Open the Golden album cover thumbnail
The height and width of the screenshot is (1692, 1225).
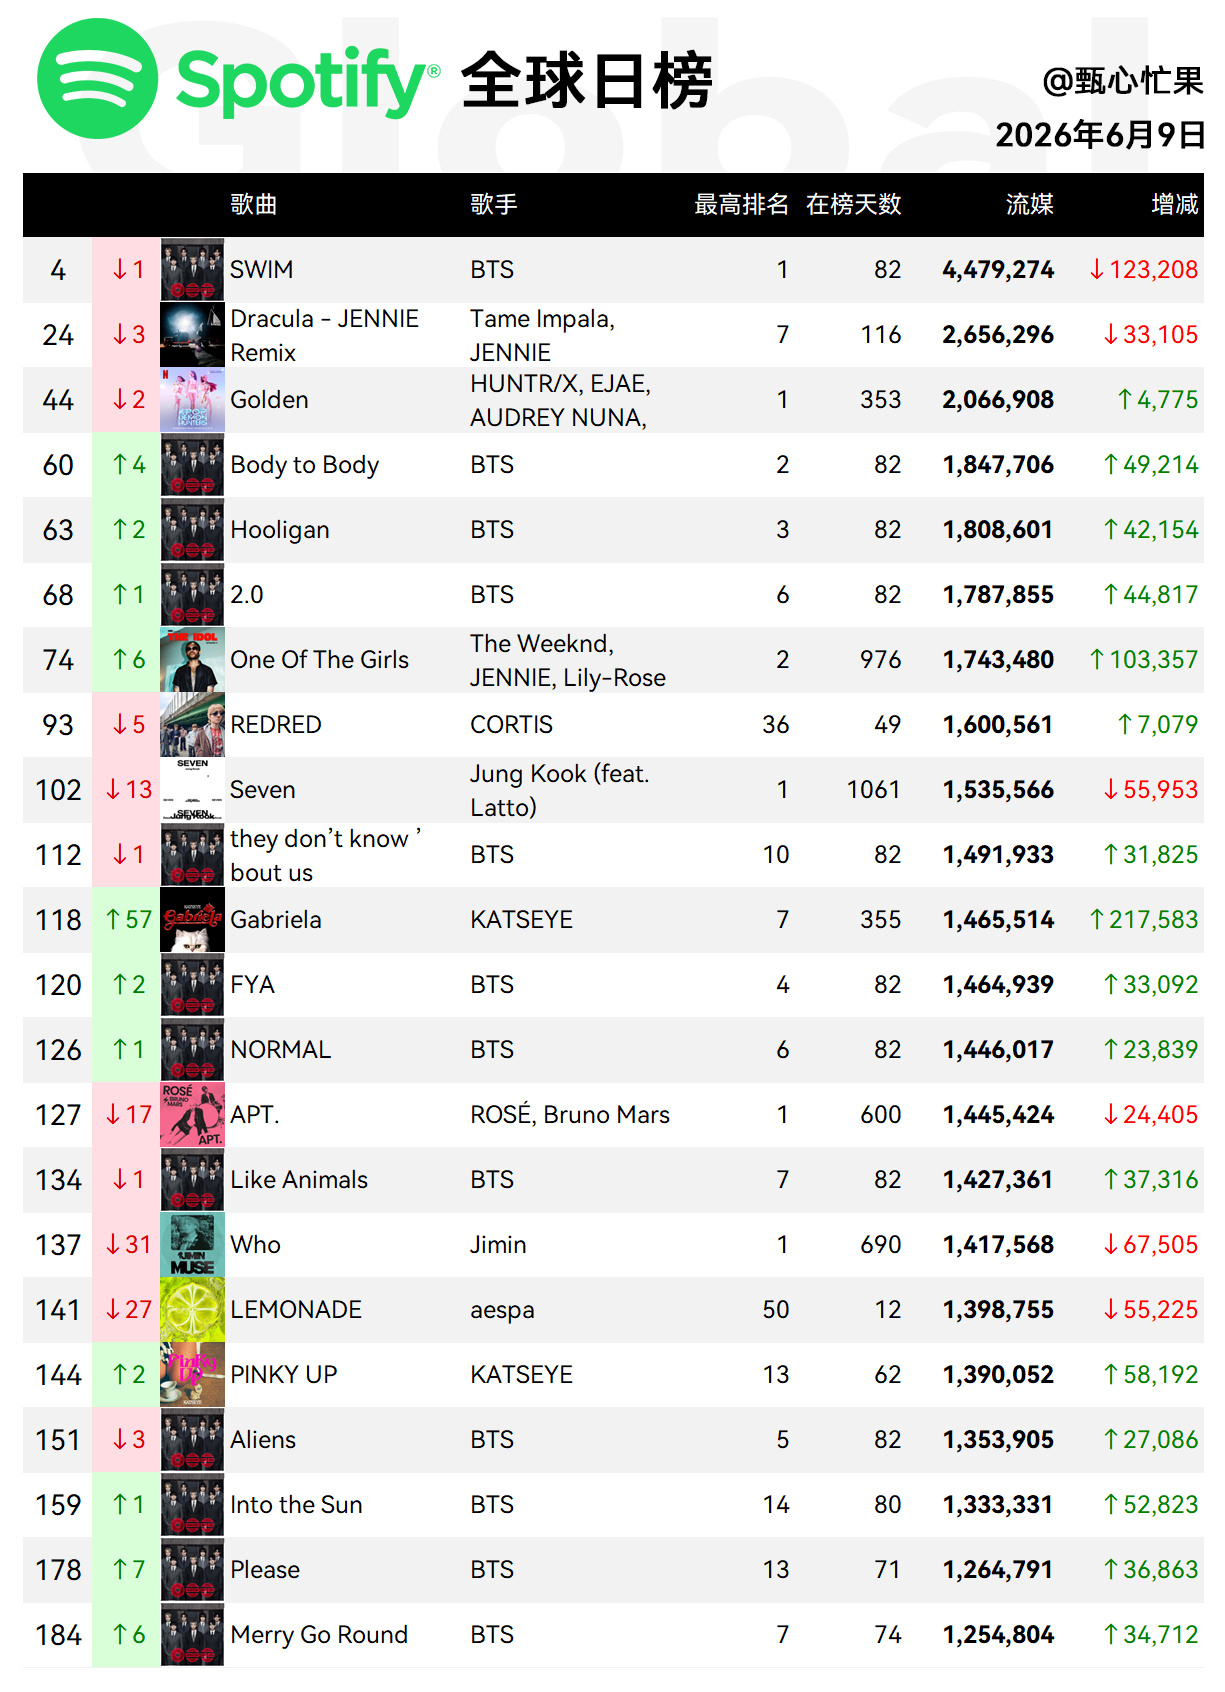click(193, 400)
